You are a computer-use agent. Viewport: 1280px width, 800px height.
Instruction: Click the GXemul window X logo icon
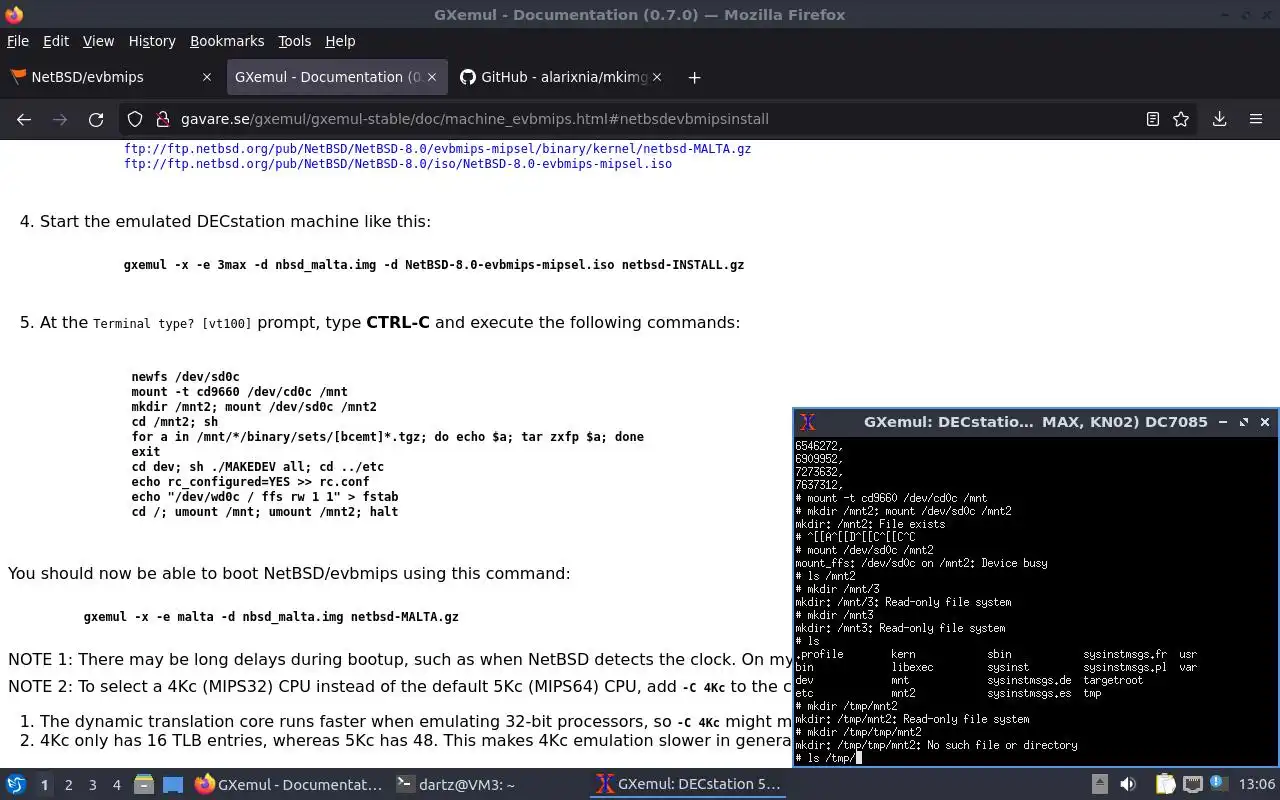coord(808,422)
